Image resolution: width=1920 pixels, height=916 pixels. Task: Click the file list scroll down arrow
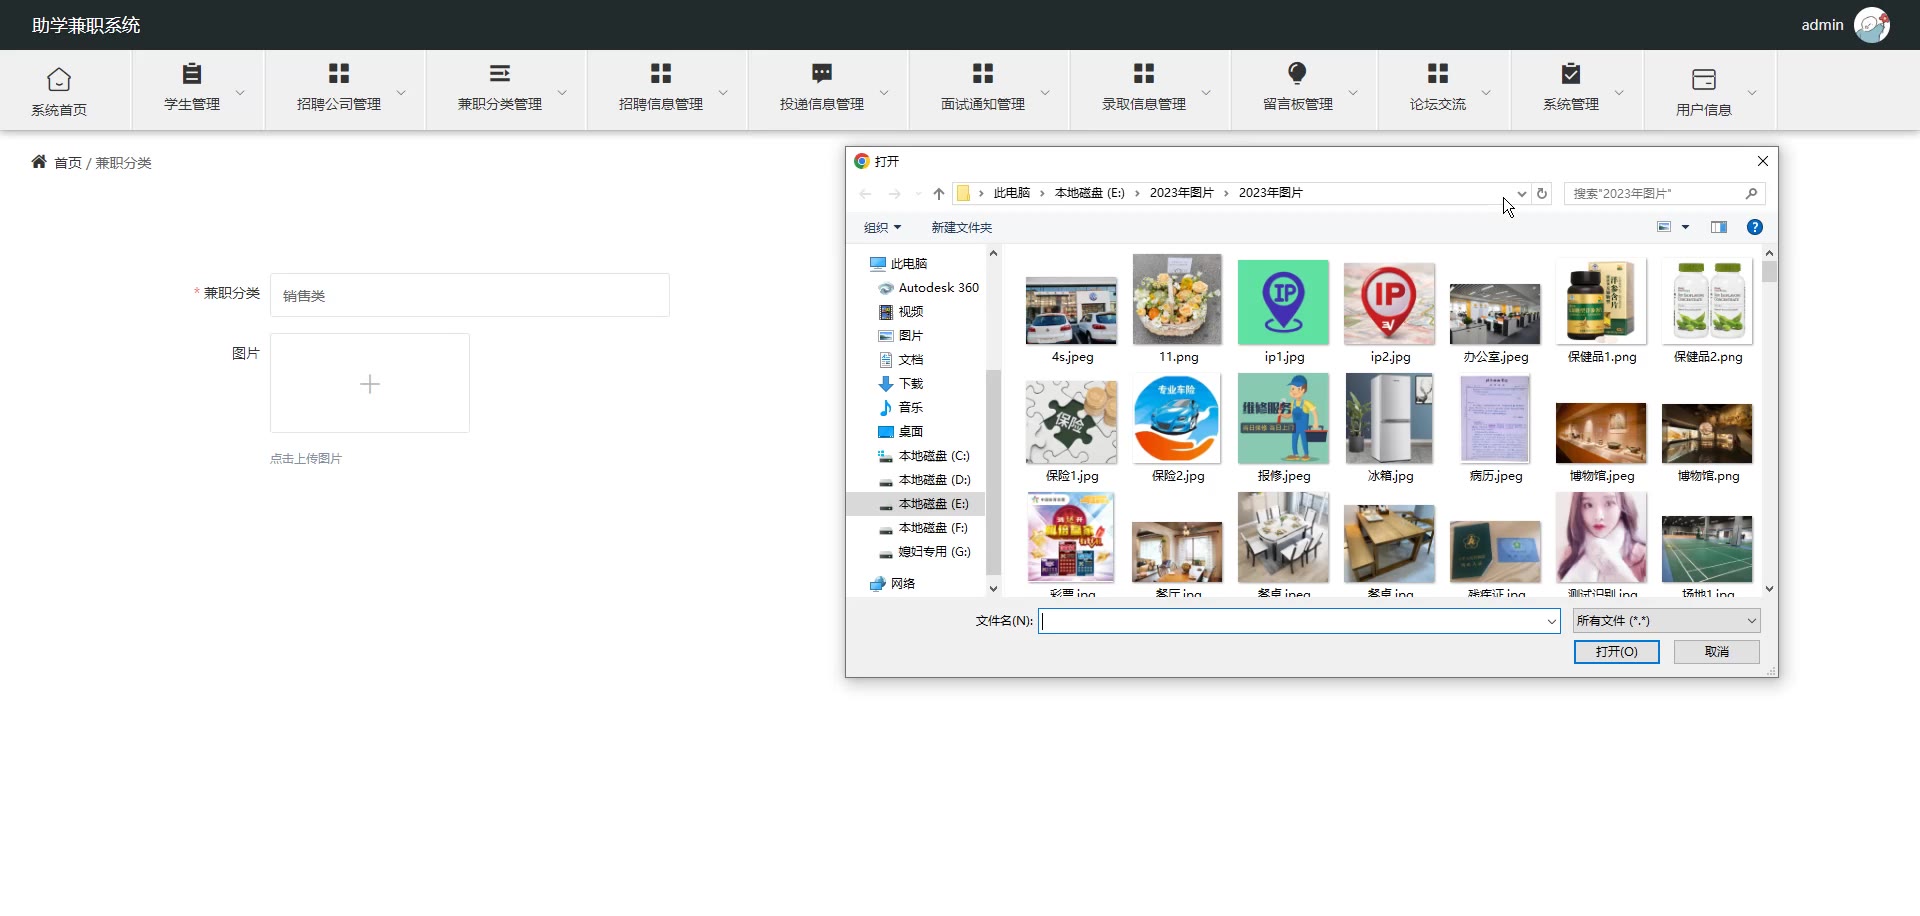coord(1769,589)
